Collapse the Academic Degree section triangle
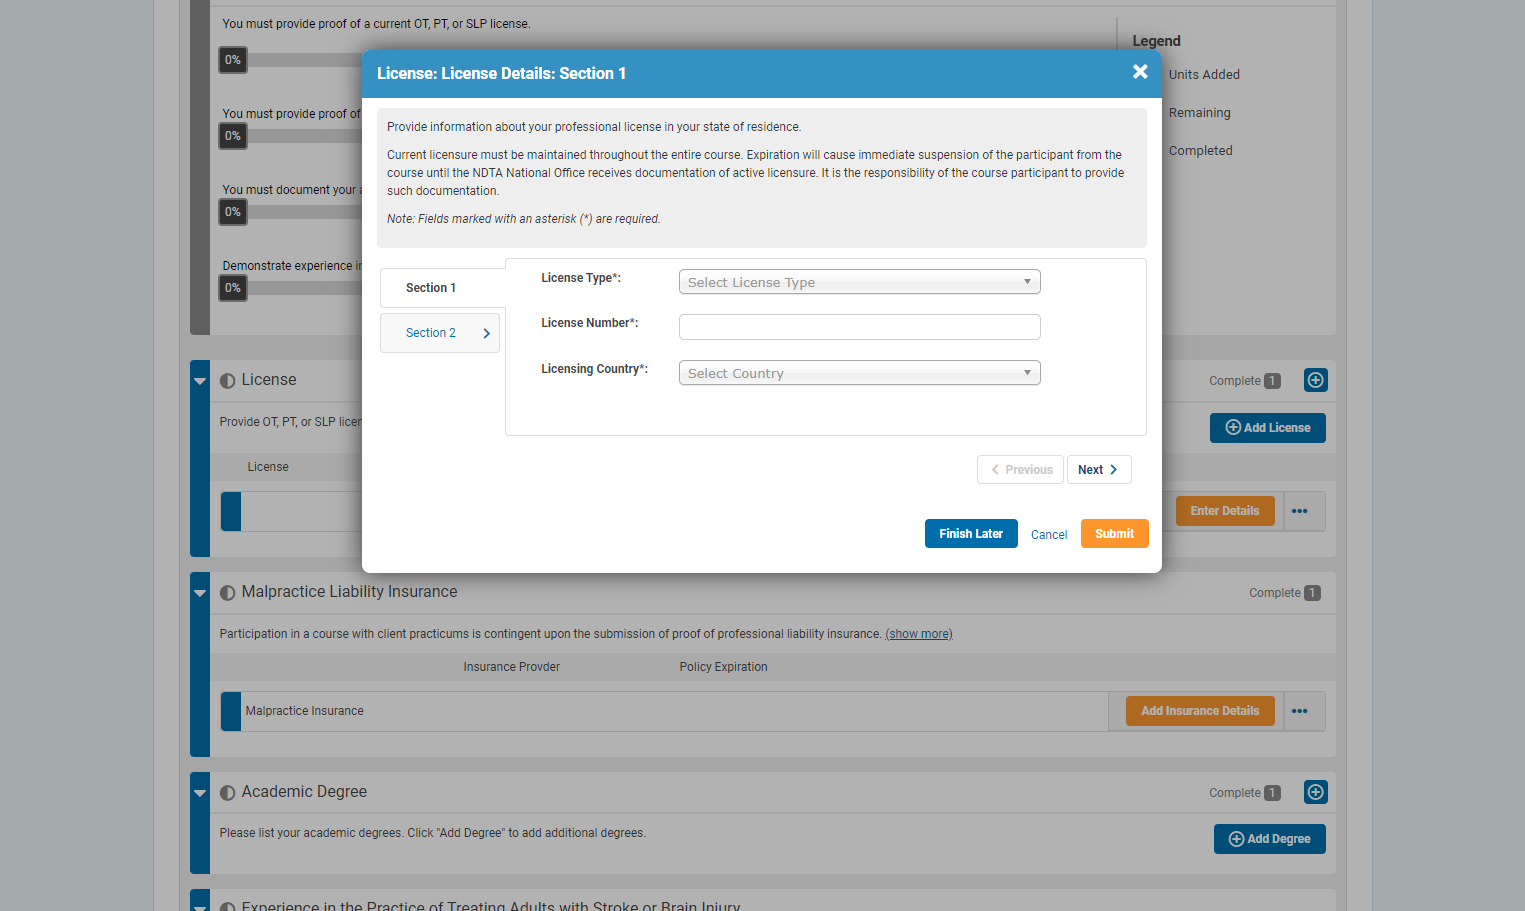 [200, 793]
